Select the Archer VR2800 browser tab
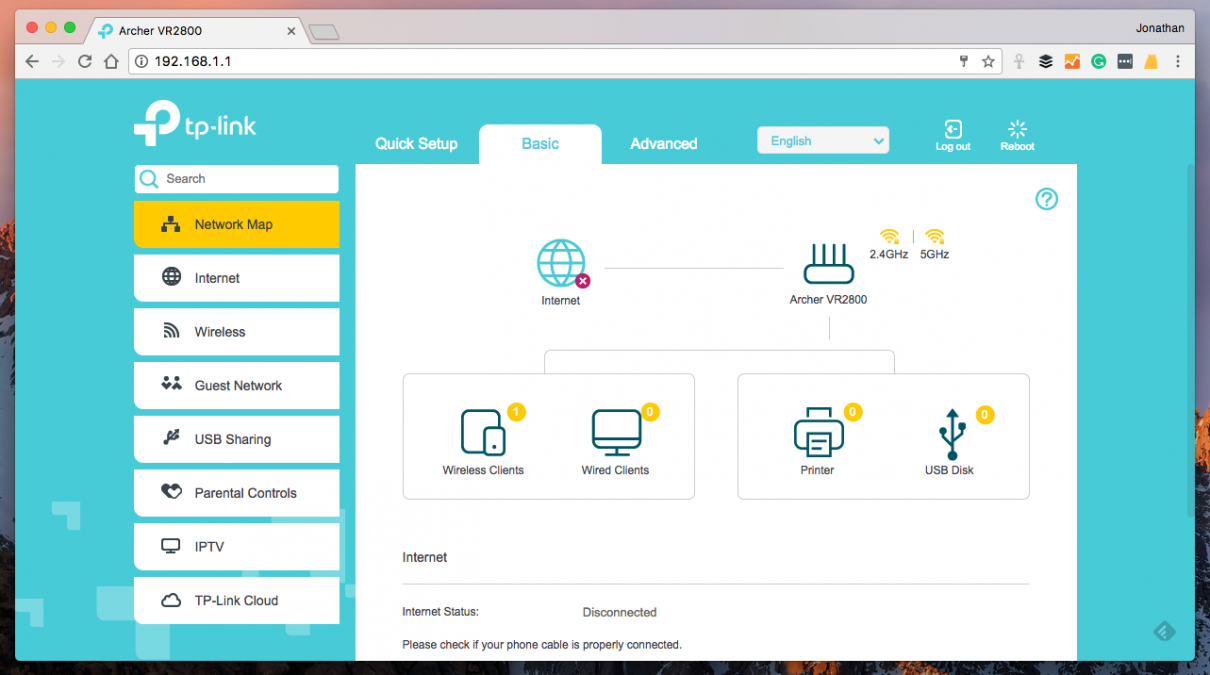 click(198, 31)
